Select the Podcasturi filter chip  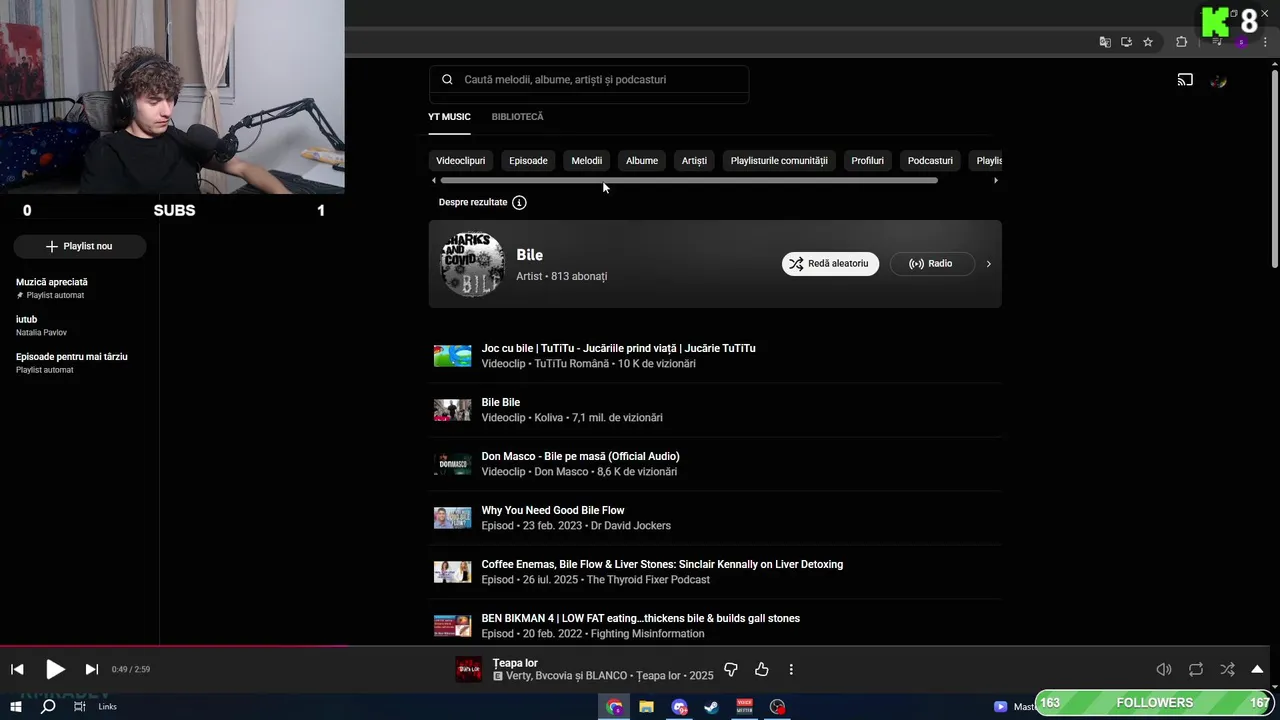pyautogui.click(x=930, y=161)
